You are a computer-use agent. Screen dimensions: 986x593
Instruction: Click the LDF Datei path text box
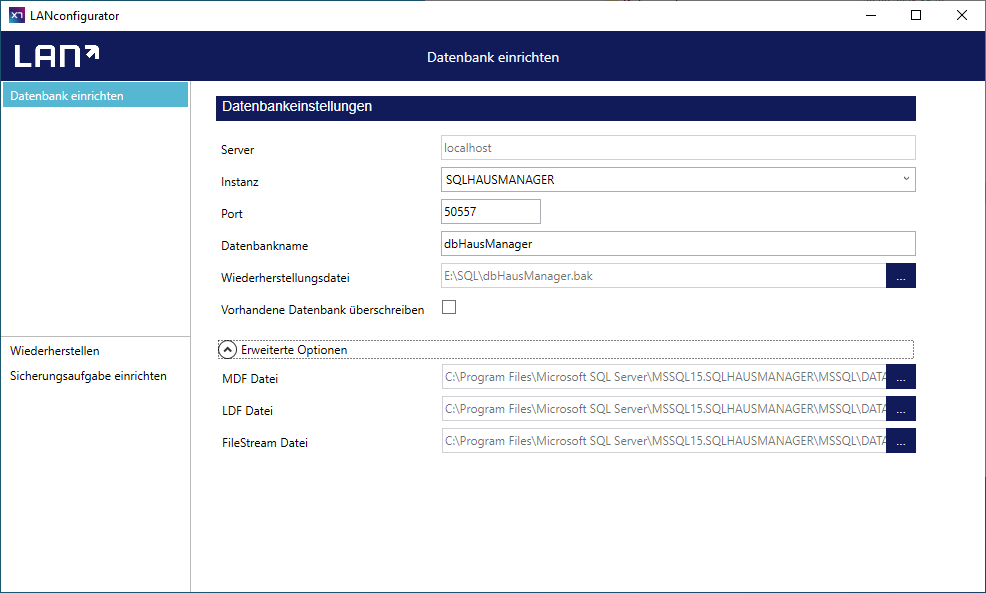663,409
